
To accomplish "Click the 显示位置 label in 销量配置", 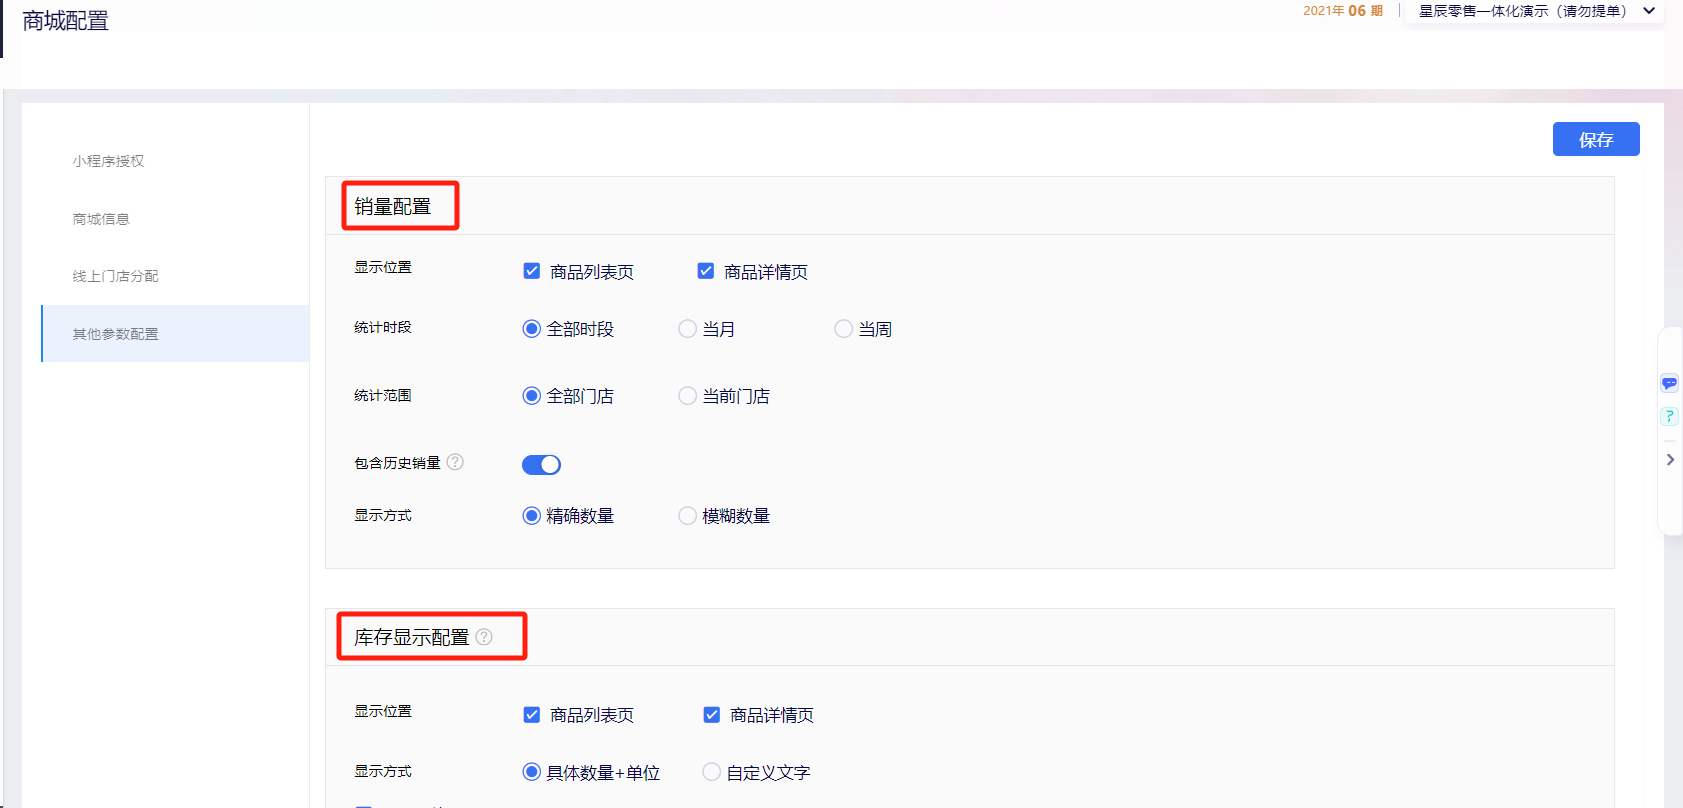I will tap(383, 268).
